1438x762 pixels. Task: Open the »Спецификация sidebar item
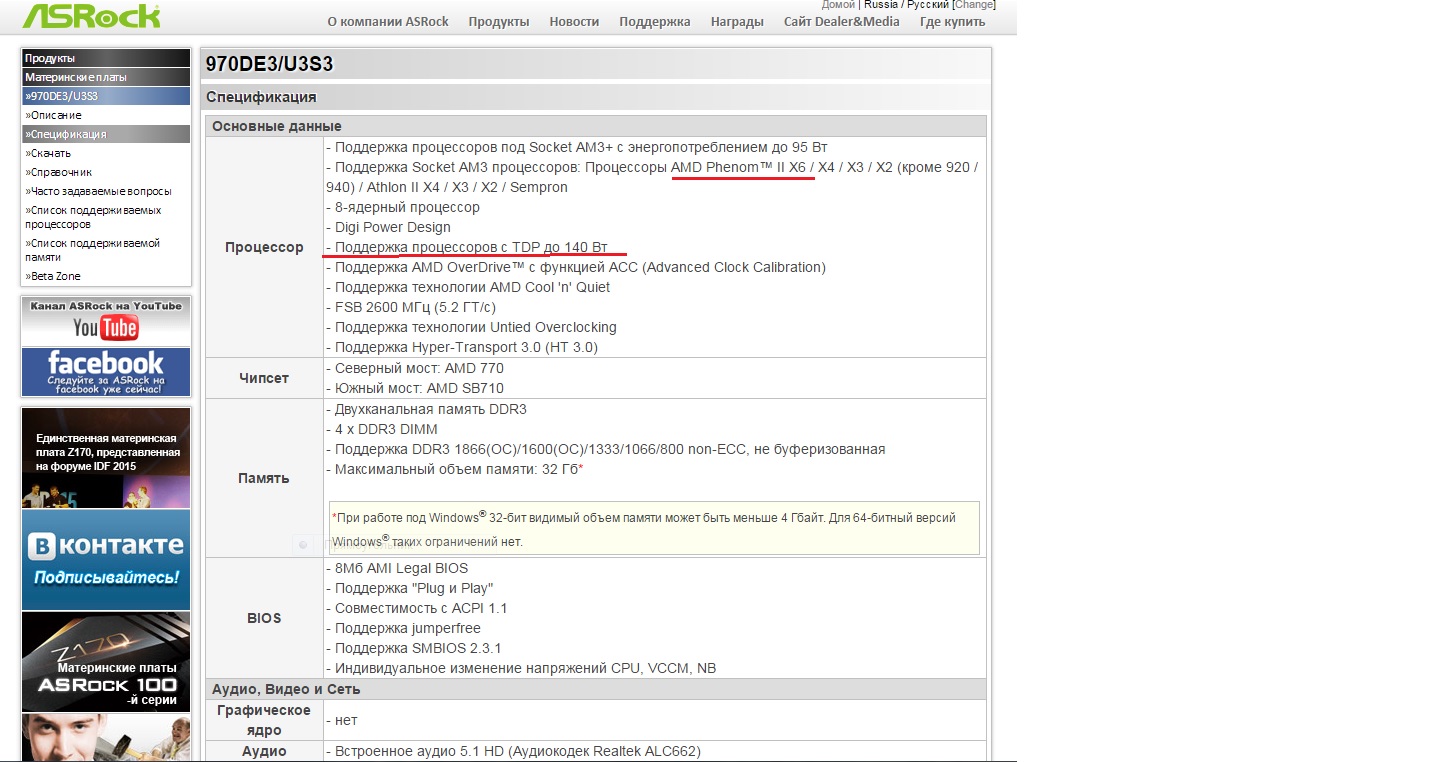point(106,134)
